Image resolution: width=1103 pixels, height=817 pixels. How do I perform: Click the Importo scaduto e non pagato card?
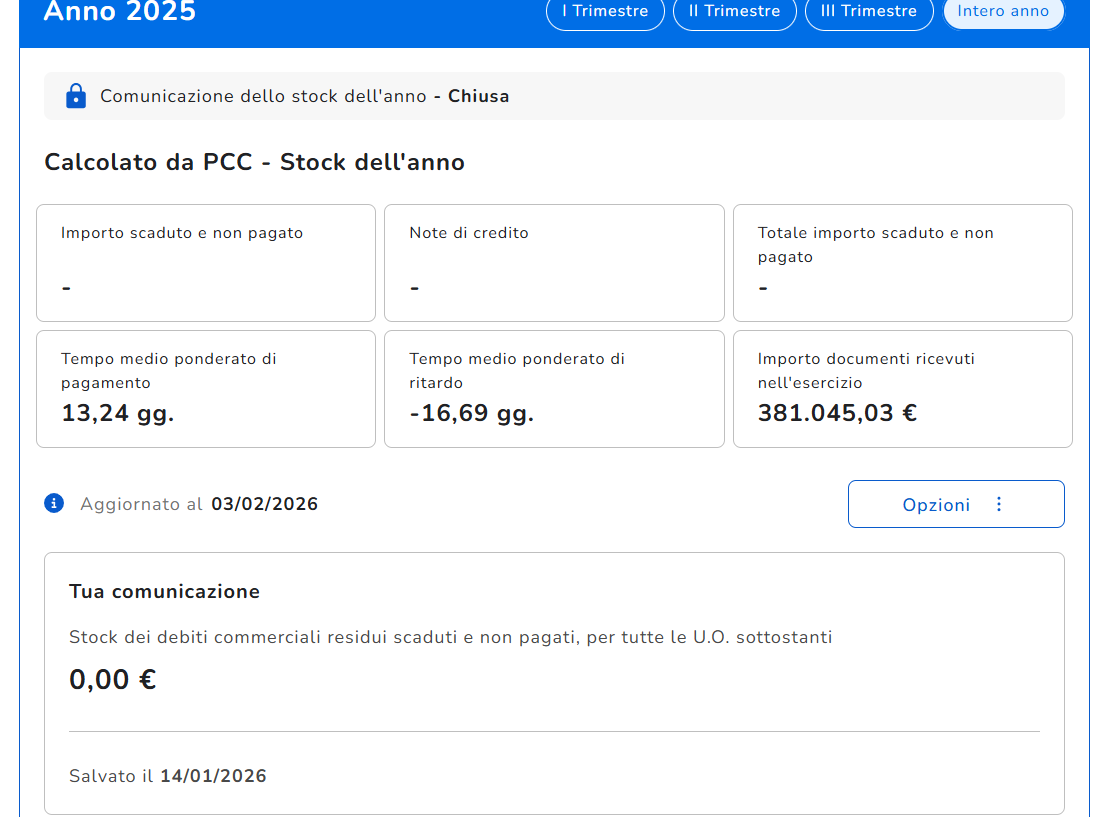(206, 263)
